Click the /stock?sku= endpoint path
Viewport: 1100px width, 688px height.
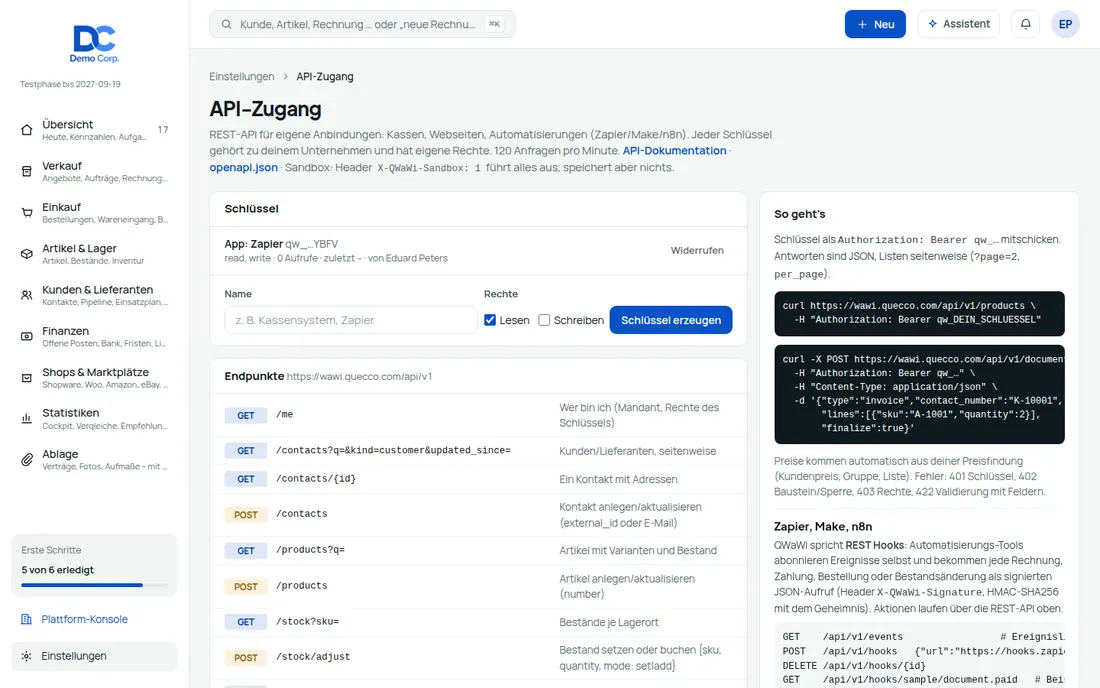[x=307, y=621]
